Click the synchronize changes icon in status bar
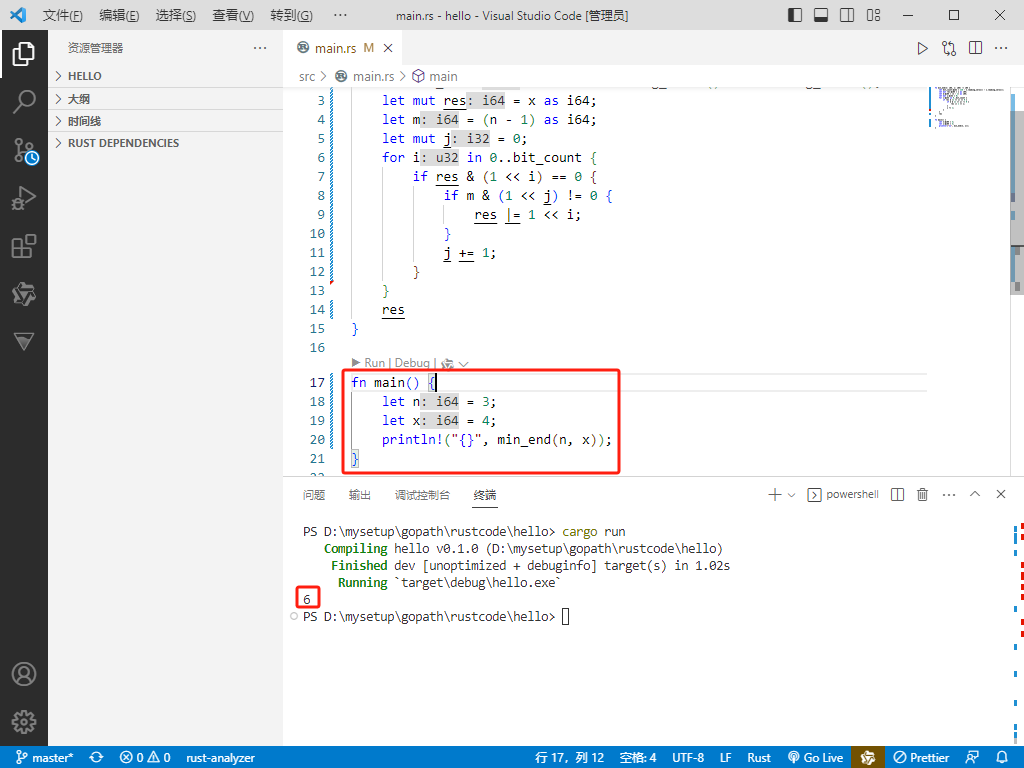The width and height of the screenshot is (1024, 768). point(97,758)
